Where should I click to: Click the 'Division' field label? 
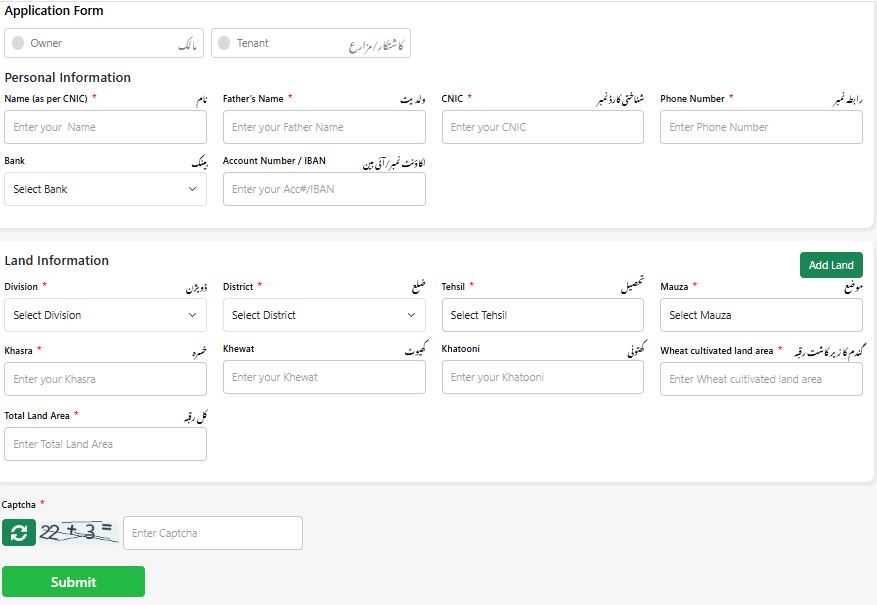click(x=21, y=286)
